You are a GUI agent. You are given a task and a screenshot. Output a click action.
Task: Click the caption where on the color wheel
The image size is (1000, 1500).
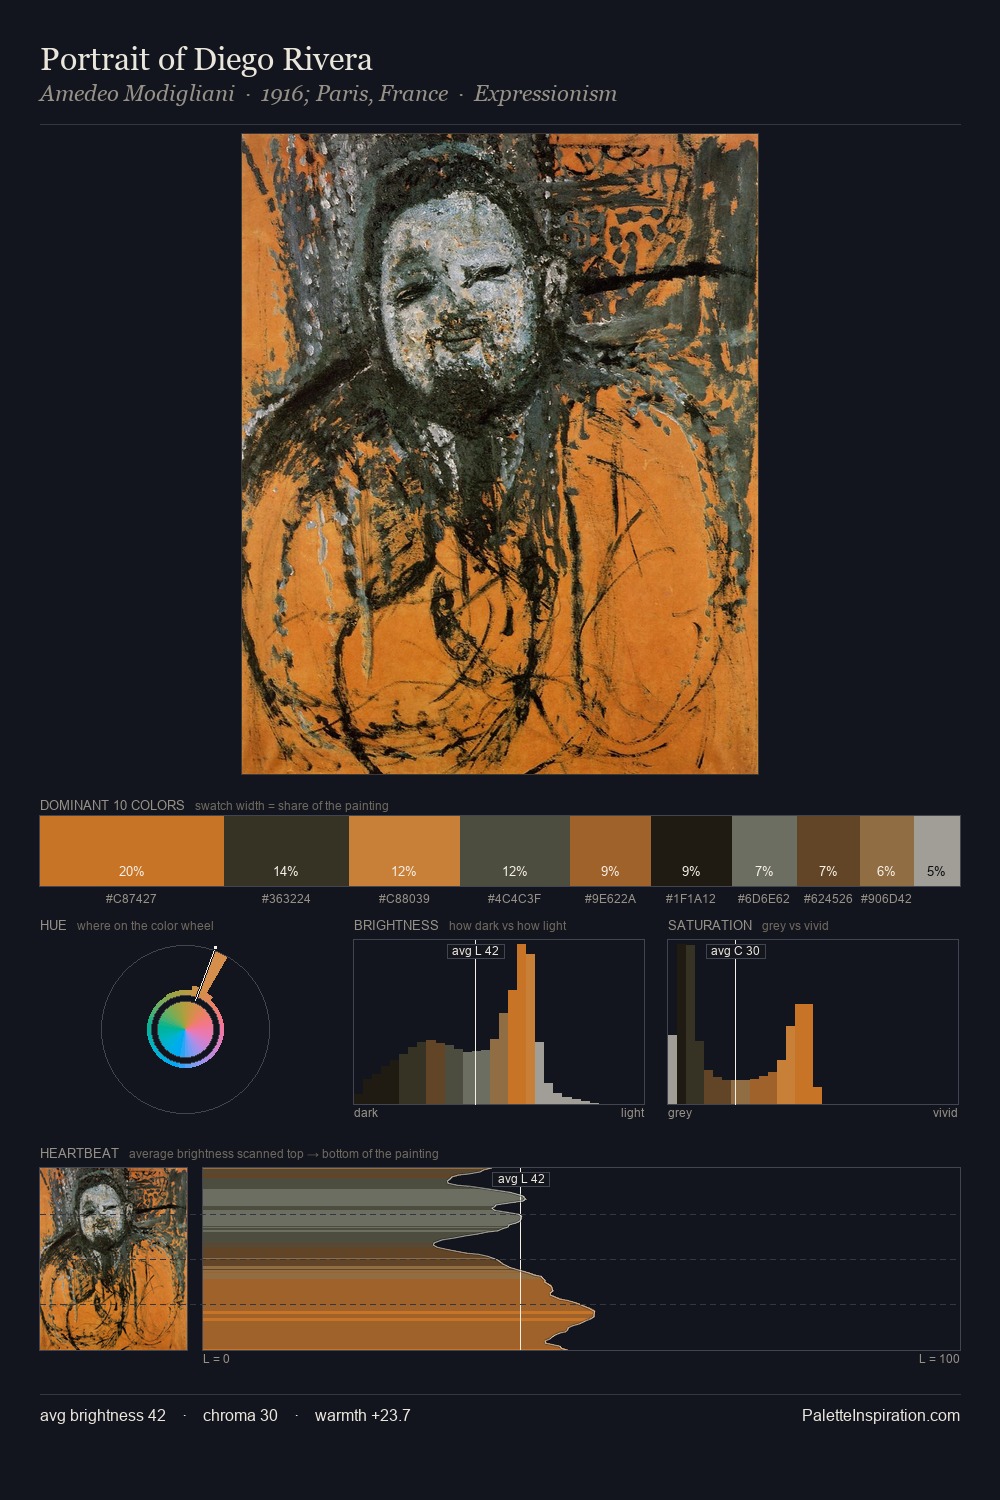point(145,926)
